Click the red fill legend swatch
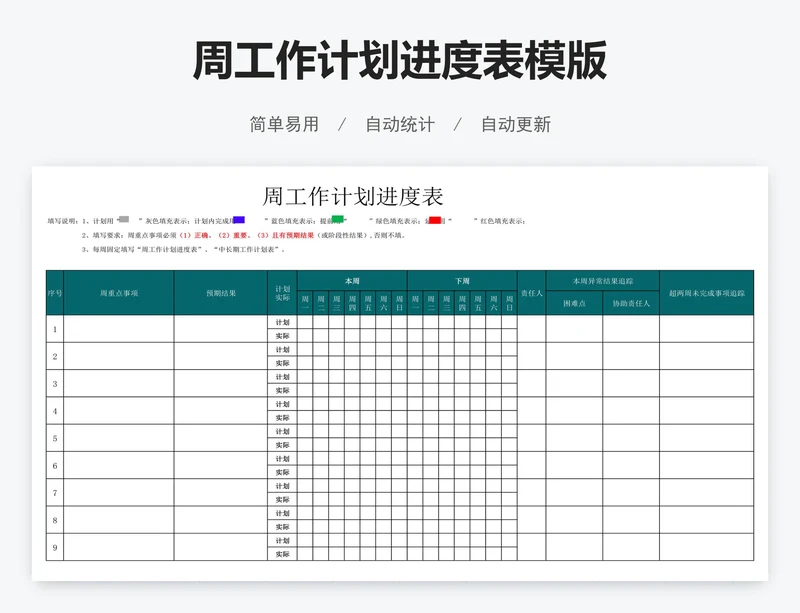 pos(435,220)
